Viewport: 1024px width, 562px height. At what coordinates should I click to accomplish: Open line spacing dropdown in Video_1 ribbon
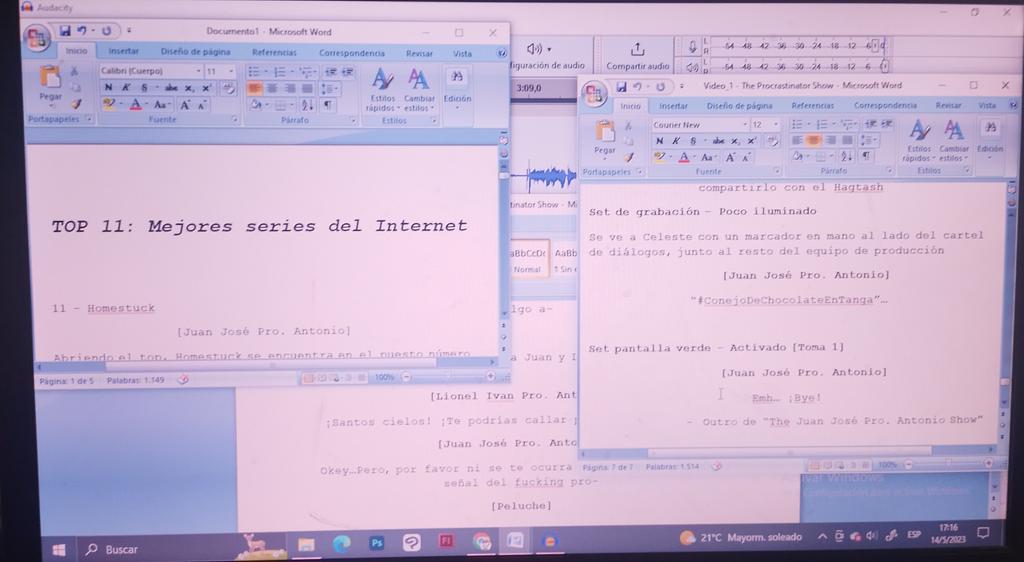tap(869, 140)
